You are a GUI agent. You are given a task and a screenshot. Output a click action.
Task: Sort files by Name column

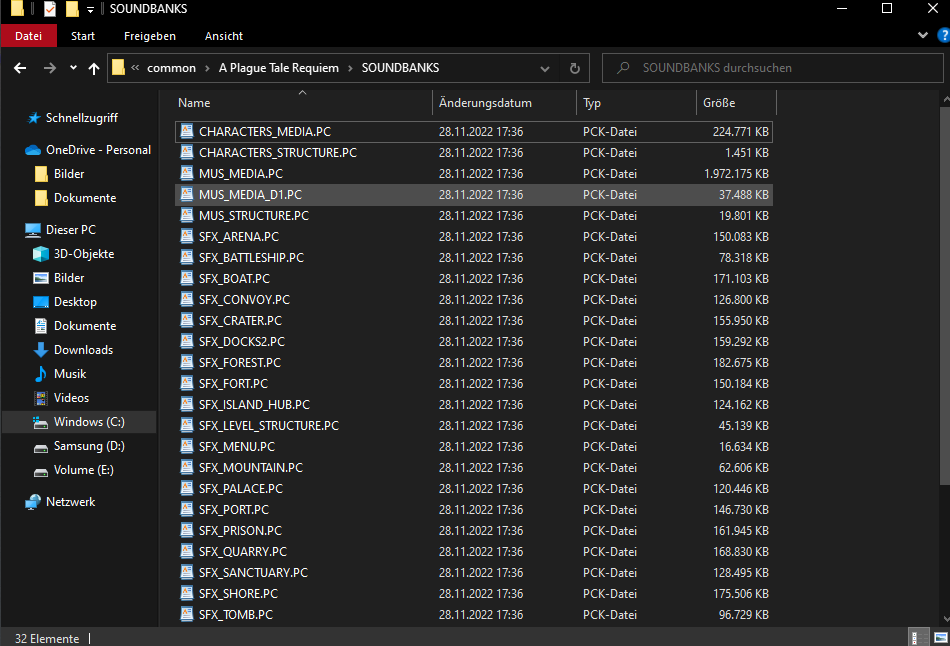coord(303,102)
